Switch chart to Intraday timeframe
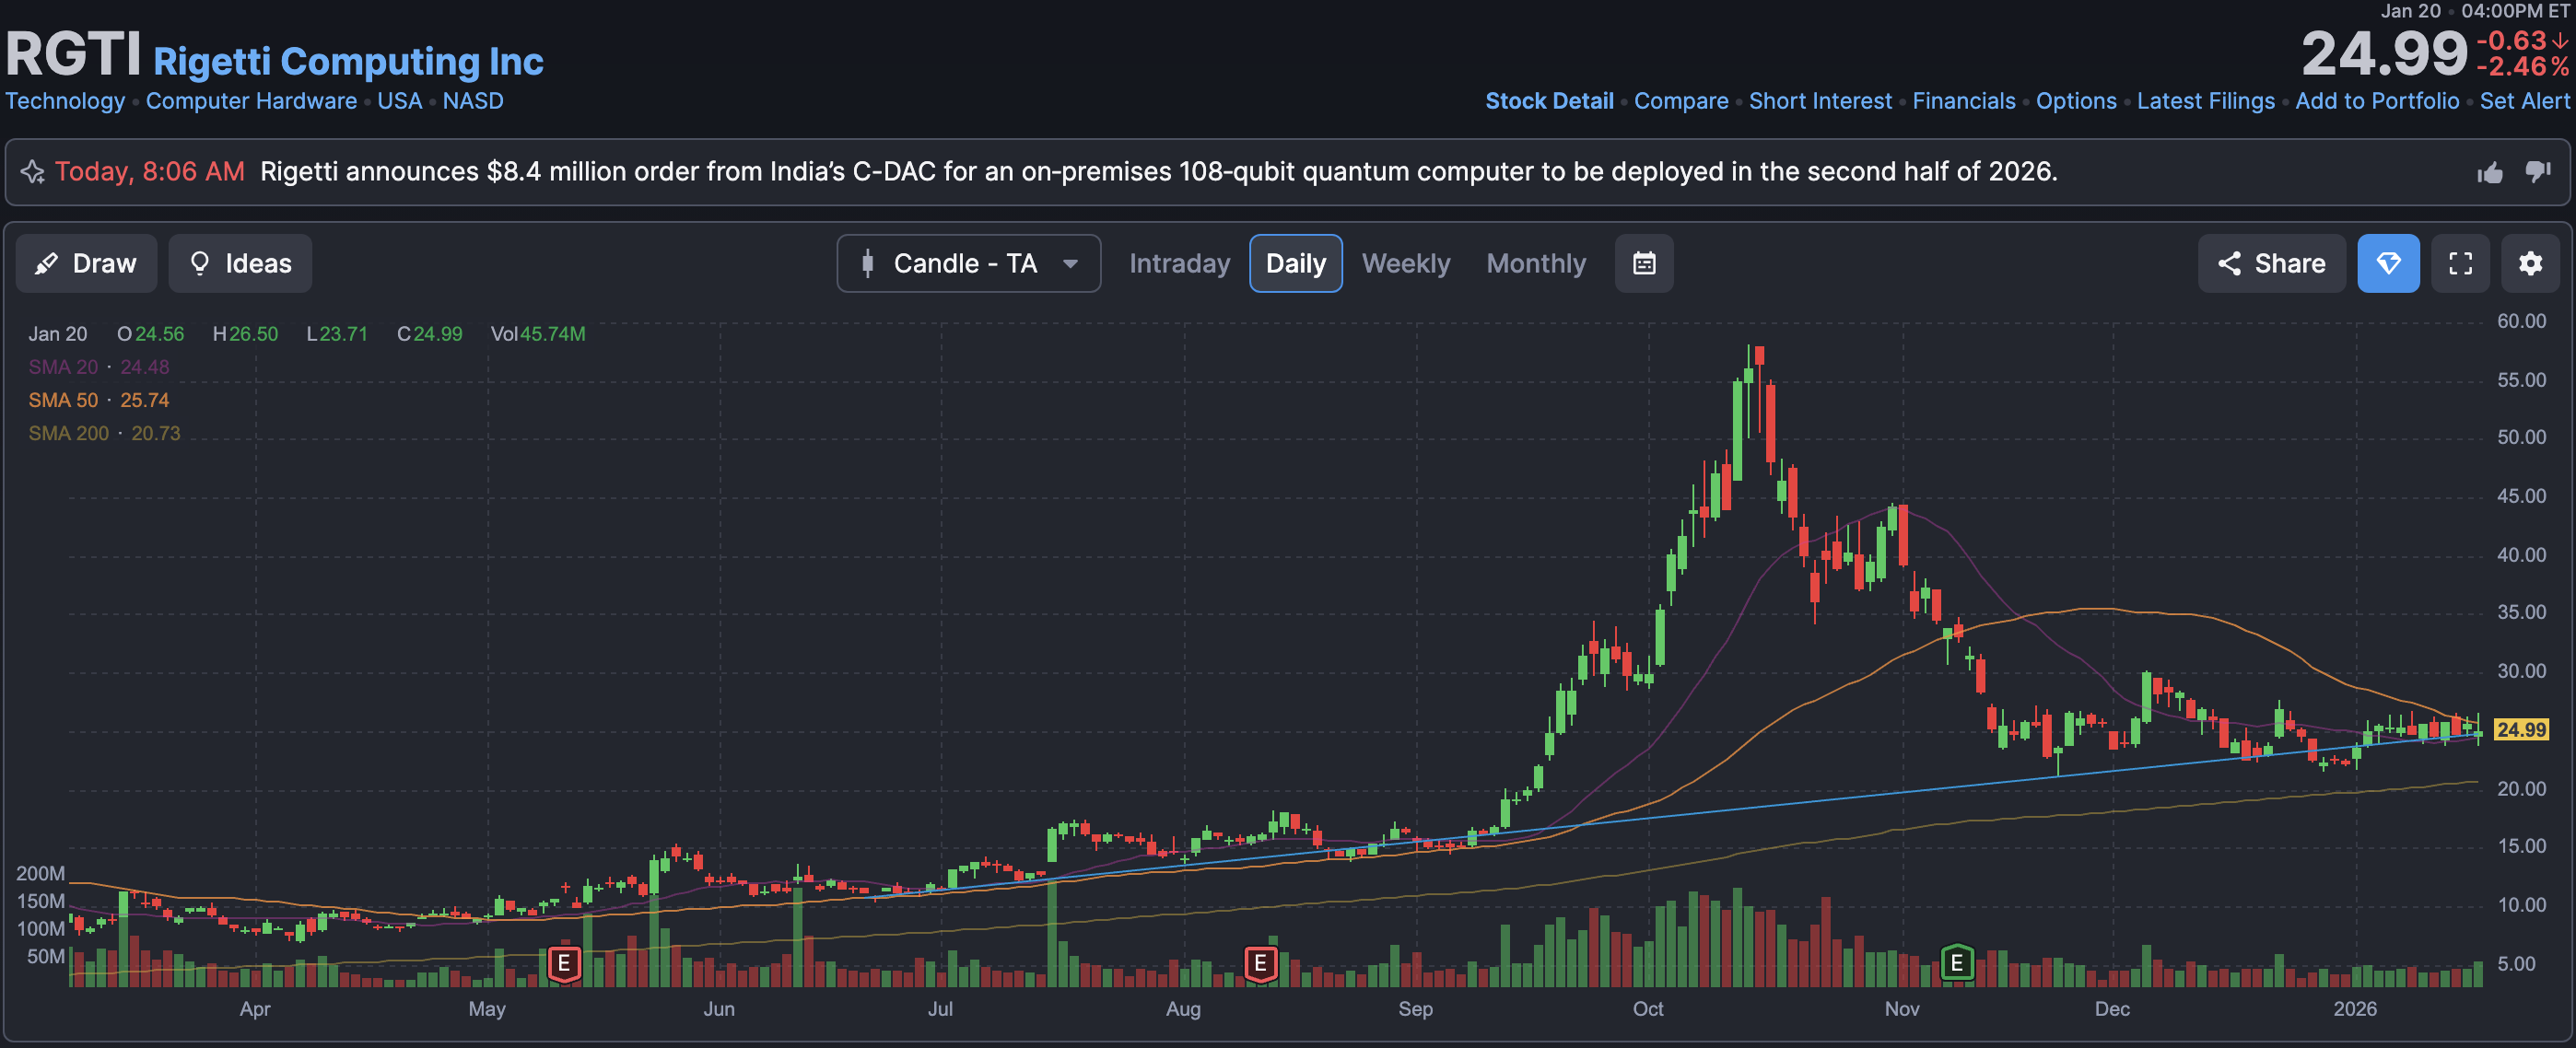This screenshot has width=2576, height=1048. pos(1179,264)
